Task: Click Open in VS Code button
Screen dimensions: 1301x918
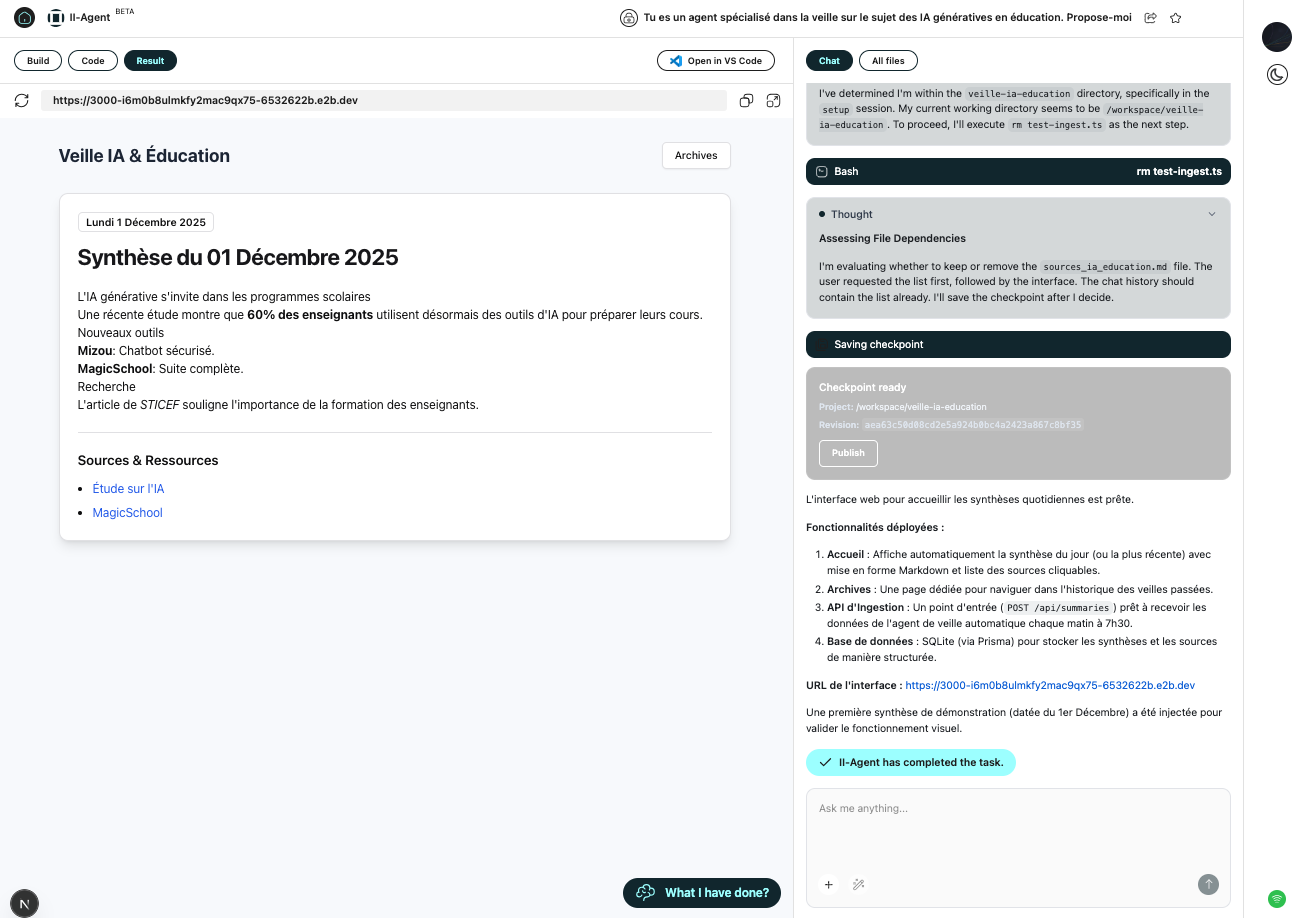Action: [715, 61]
